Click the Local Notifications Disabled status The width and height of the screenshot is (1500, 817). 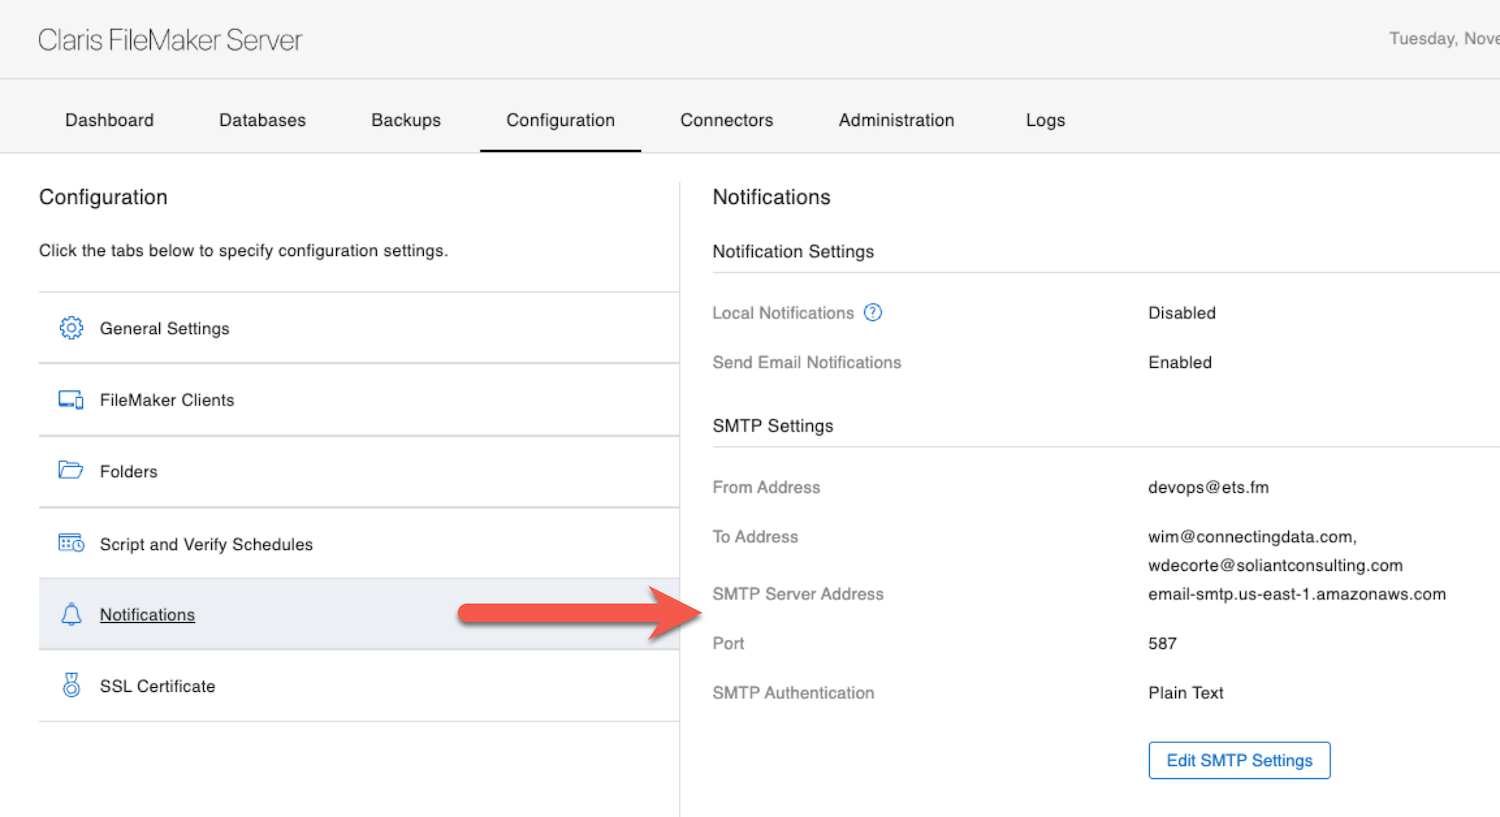(x=1182, y=313)
